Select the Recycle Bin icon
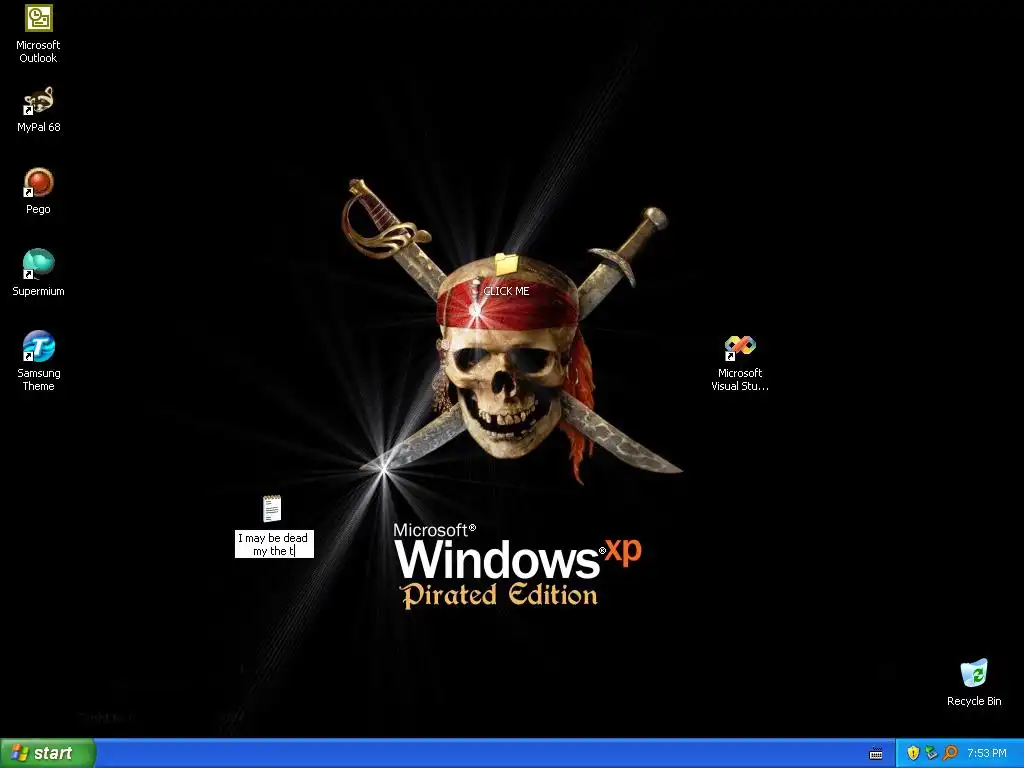 (x=974, y=673)
